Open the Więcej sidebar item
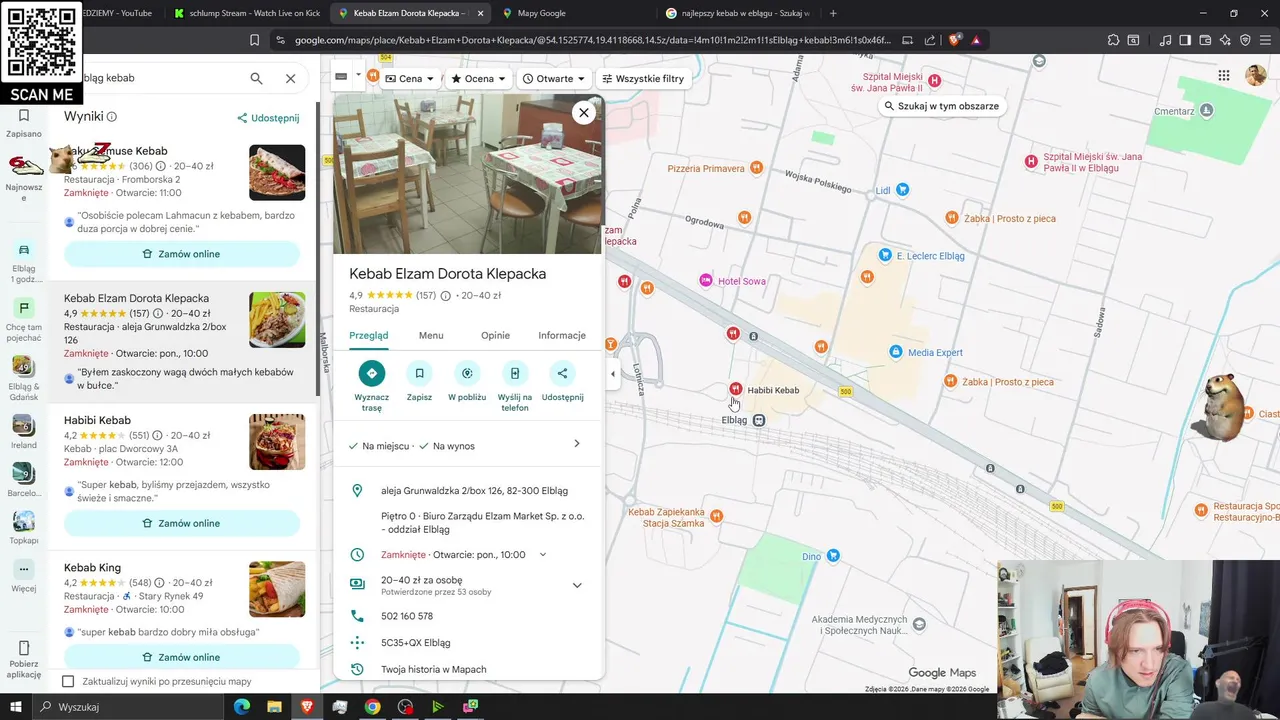This screenshot has height=720, width=1280. 24,576
